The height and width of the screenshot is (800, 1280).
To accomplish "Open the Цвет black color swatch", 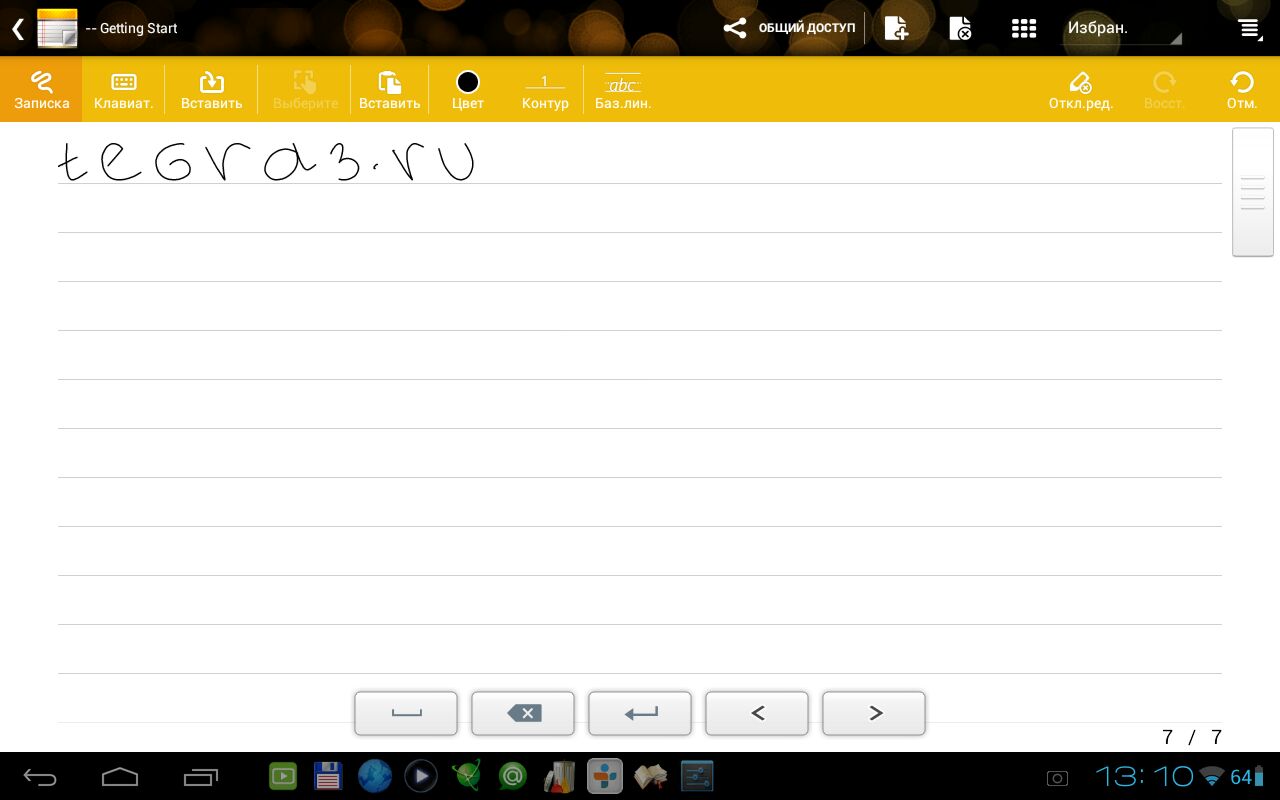I will click(x=467, y=89).
